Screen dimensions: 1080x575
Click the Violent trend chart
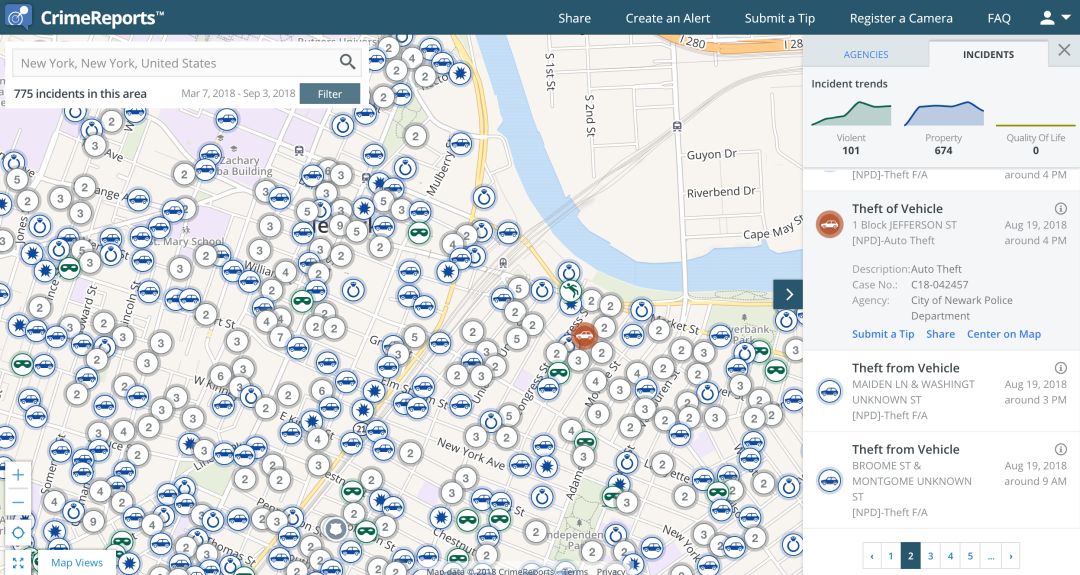[851, 114]
